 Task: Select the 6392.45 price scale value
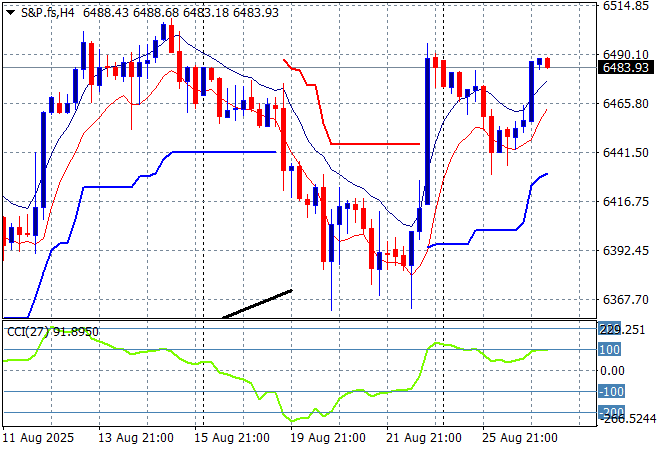pyautogui.click(x=626, y=250)
